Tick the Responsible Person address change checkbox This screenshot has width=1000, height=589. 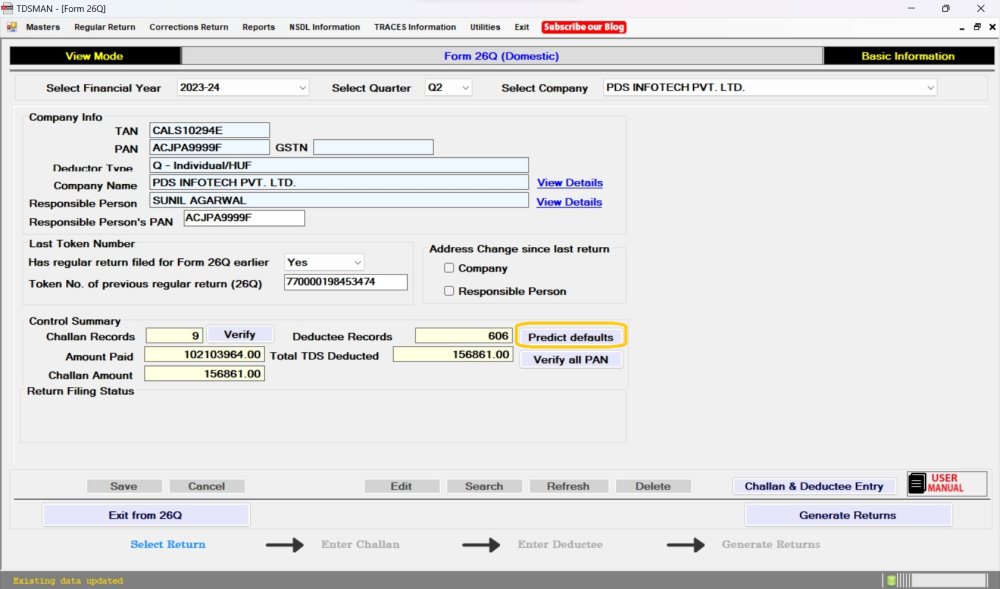click(x=449, y=291)
